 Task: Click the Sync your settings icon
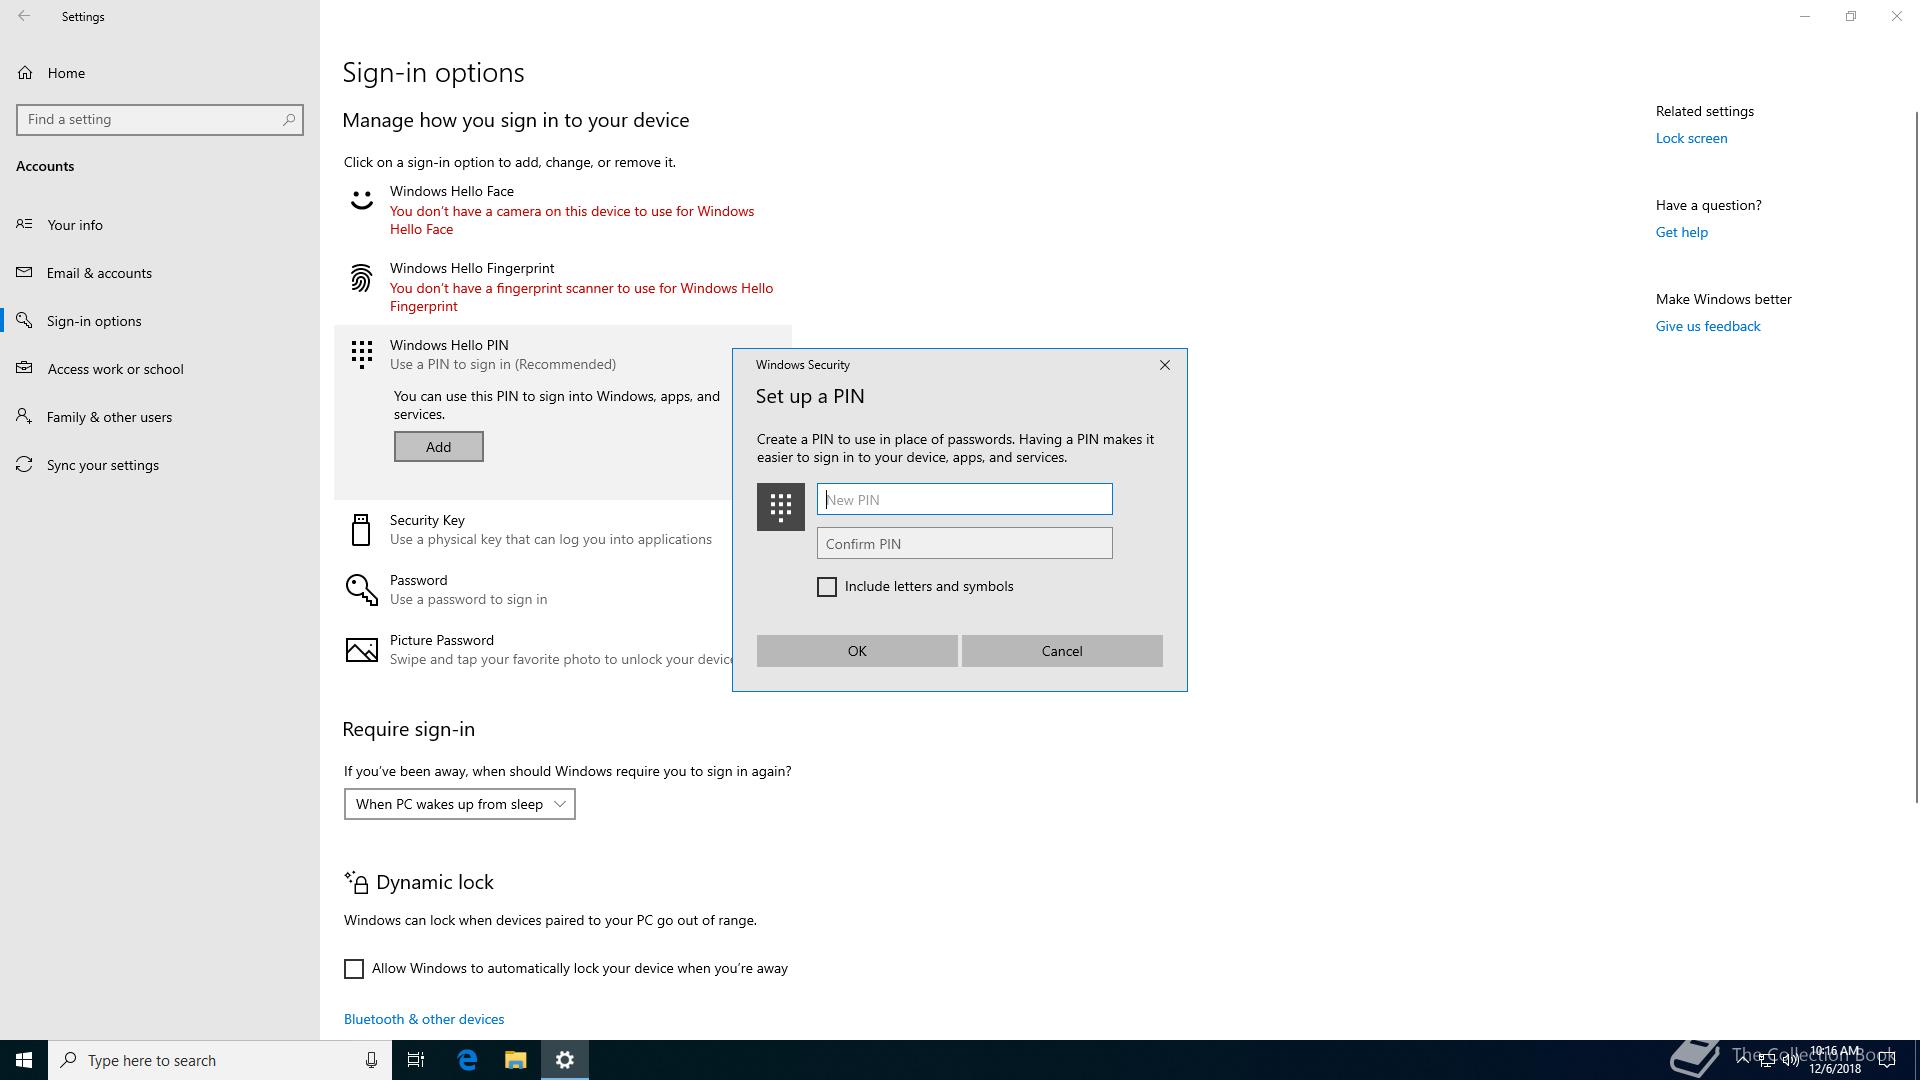[24, 464]
